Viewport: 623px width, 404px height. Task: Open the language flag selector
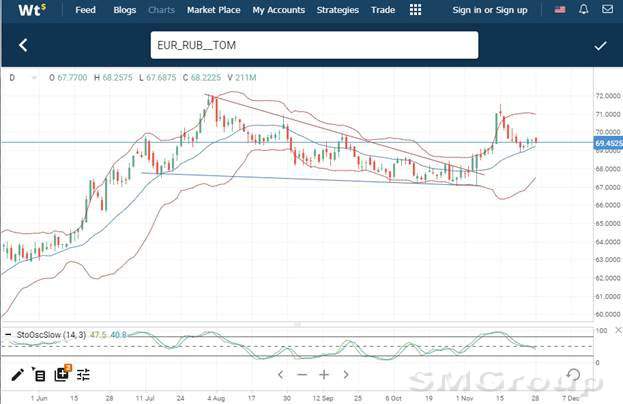(560, 10)
